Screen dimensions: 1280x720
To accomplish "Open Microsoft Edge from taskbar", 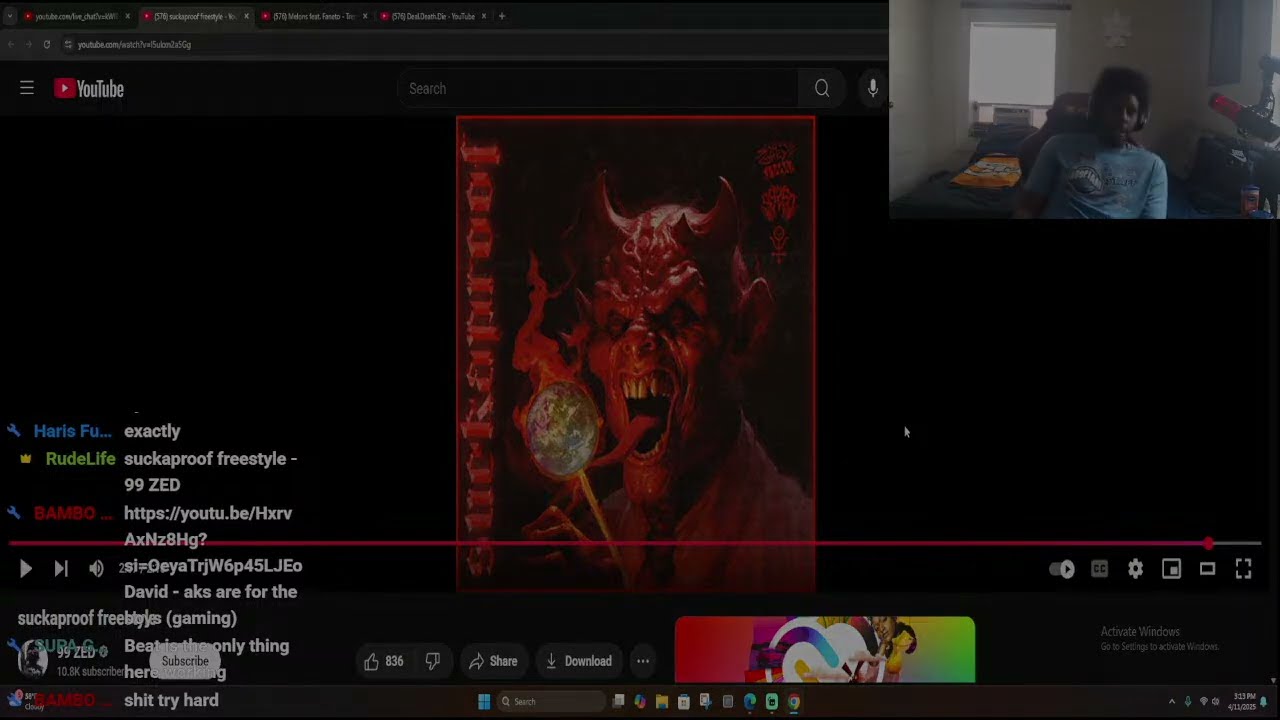I will click(750, 702).
